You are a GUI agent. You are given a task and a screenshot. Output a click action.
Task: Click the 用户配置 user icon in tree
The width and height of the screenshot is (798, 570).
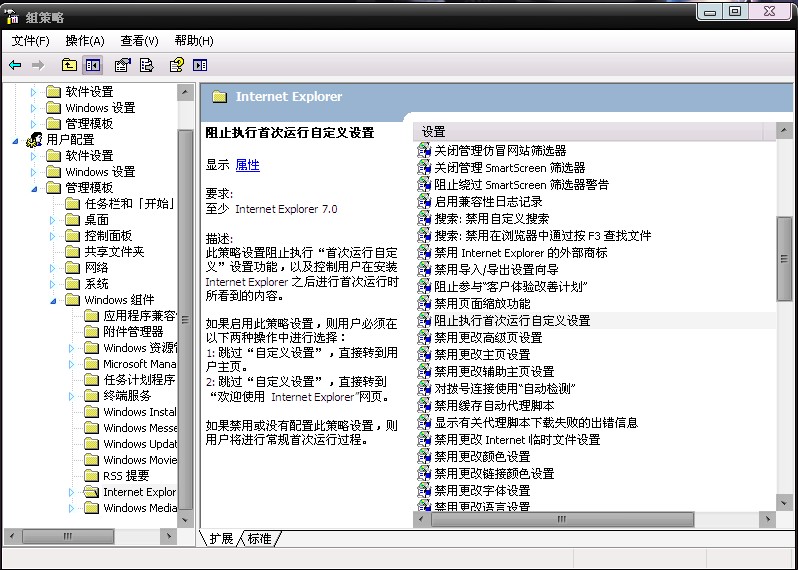(x=34, y=139)
